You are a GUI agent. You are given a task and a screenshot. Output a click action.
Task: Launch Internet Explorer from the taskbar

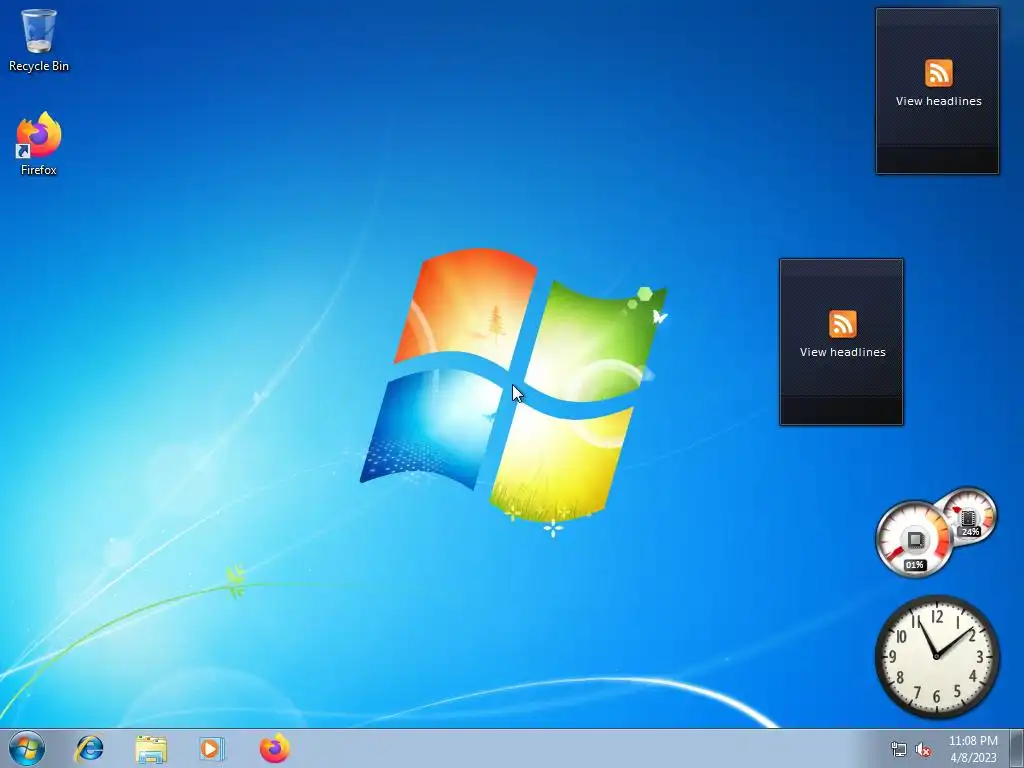[89, 748]
